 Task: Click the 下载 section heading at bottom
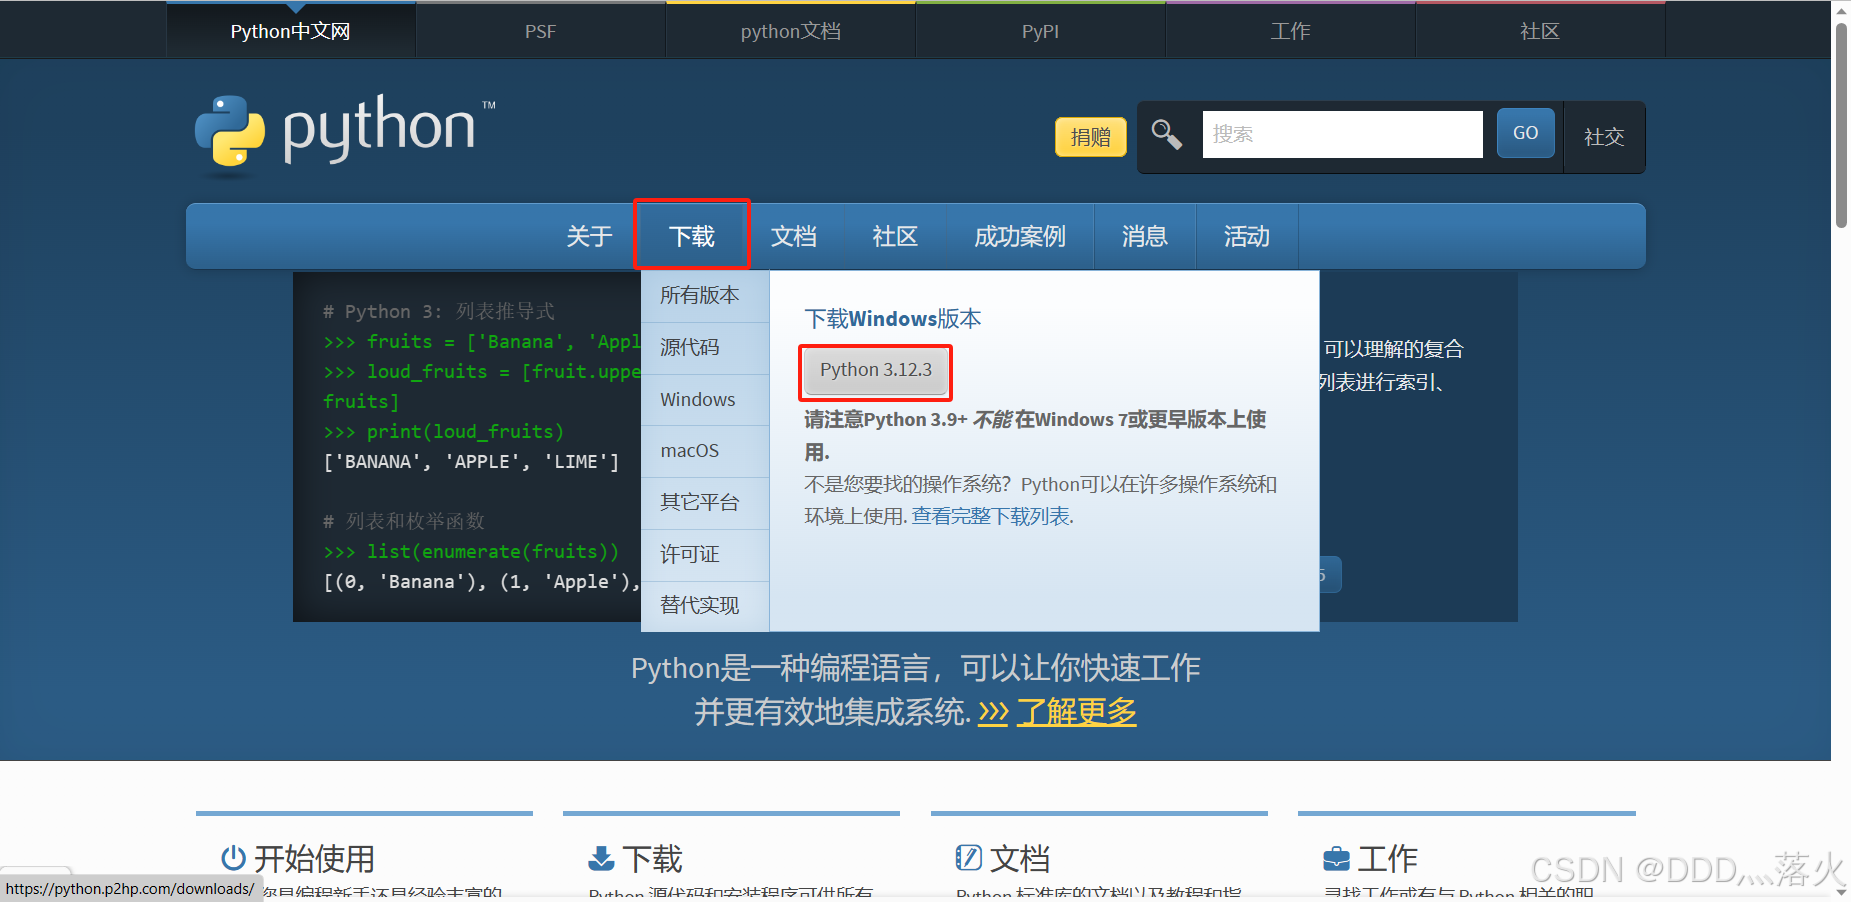(x=652, y=858)
